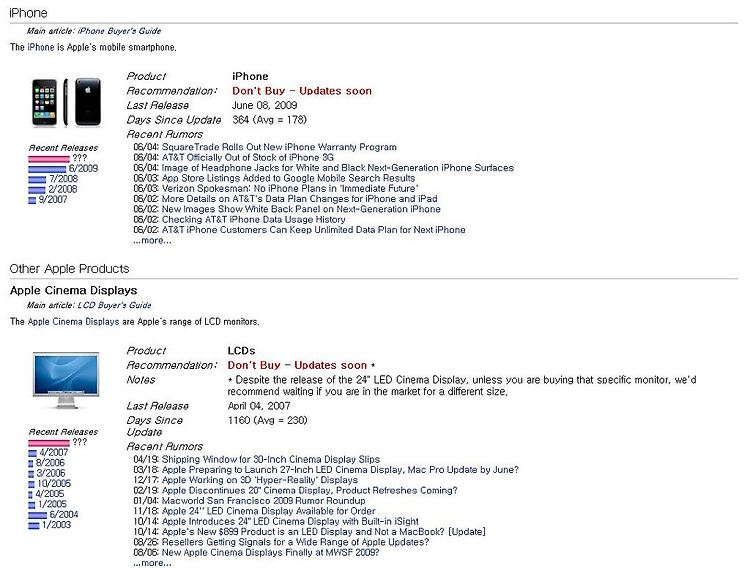The image size is (750, 568).
Task: Open New Apple Cinema Displays Finally at MWSF 2009
Action: 270,553
